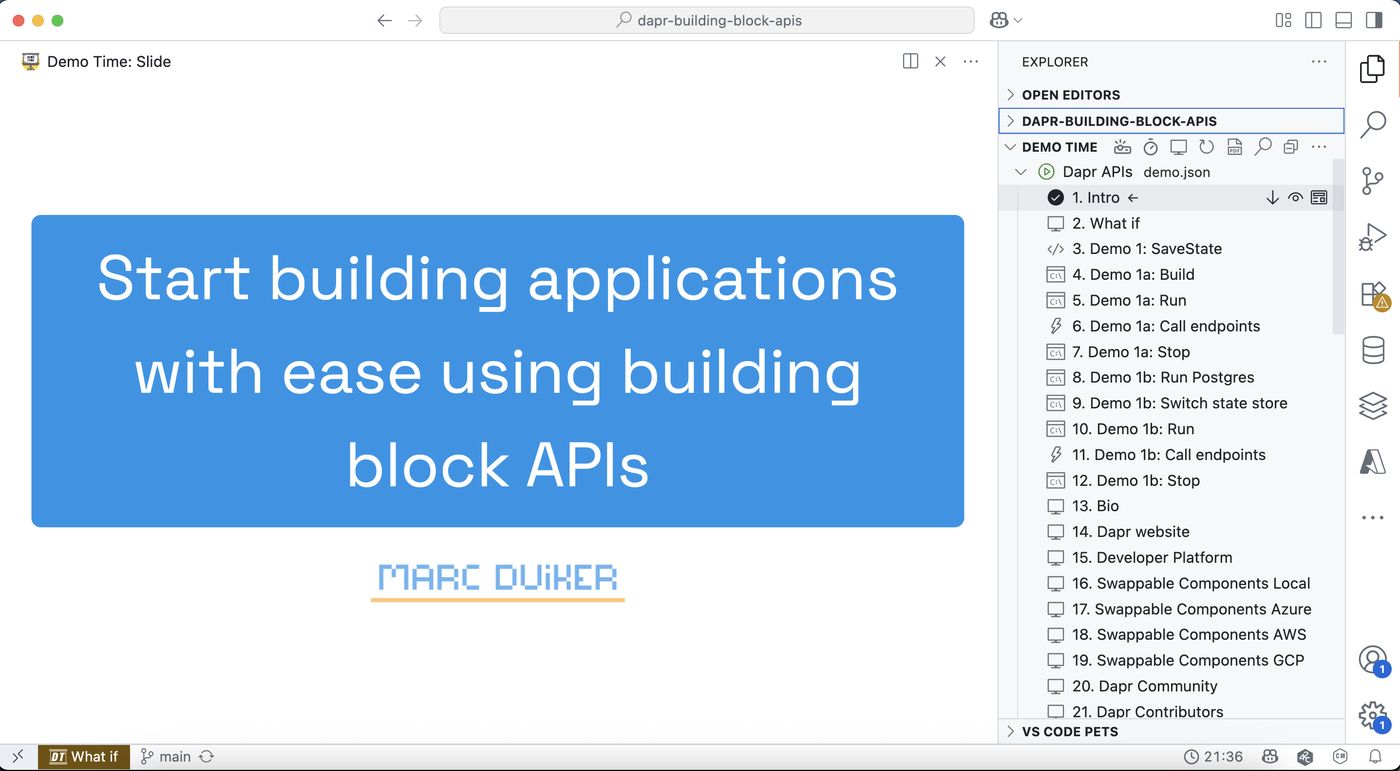This screenshot has height=771, width=1400.
Task: Collapse the Demo Time section
Action: pos(1010,147)
